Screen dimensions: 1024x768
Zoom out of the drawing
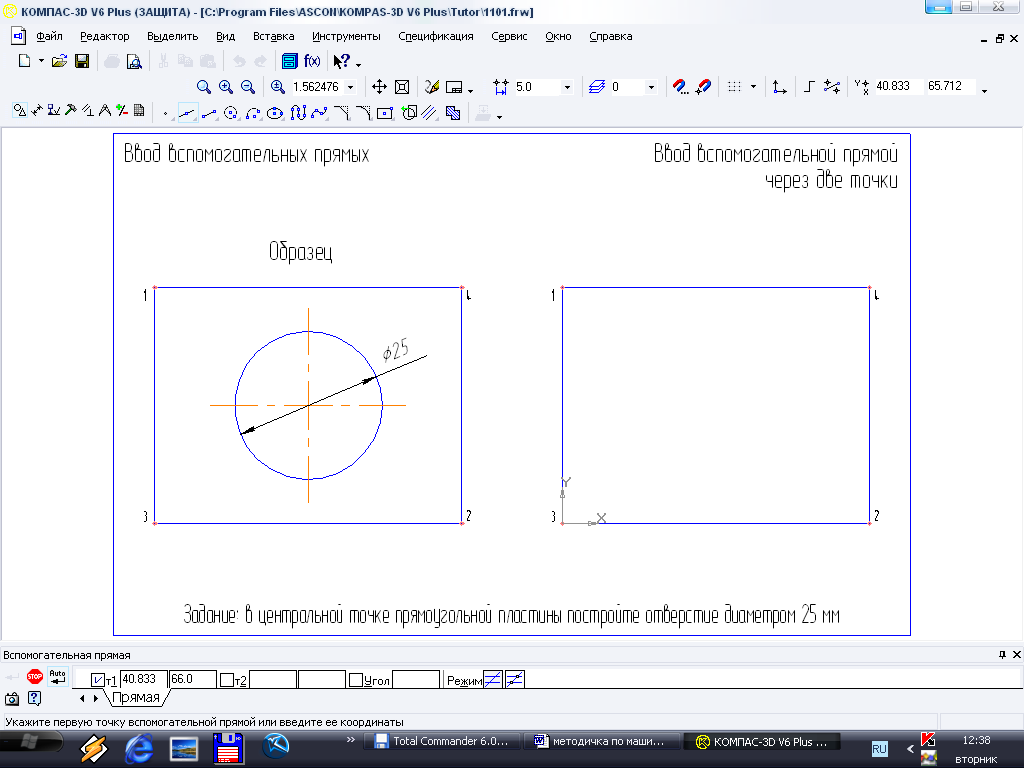point(248,87)
